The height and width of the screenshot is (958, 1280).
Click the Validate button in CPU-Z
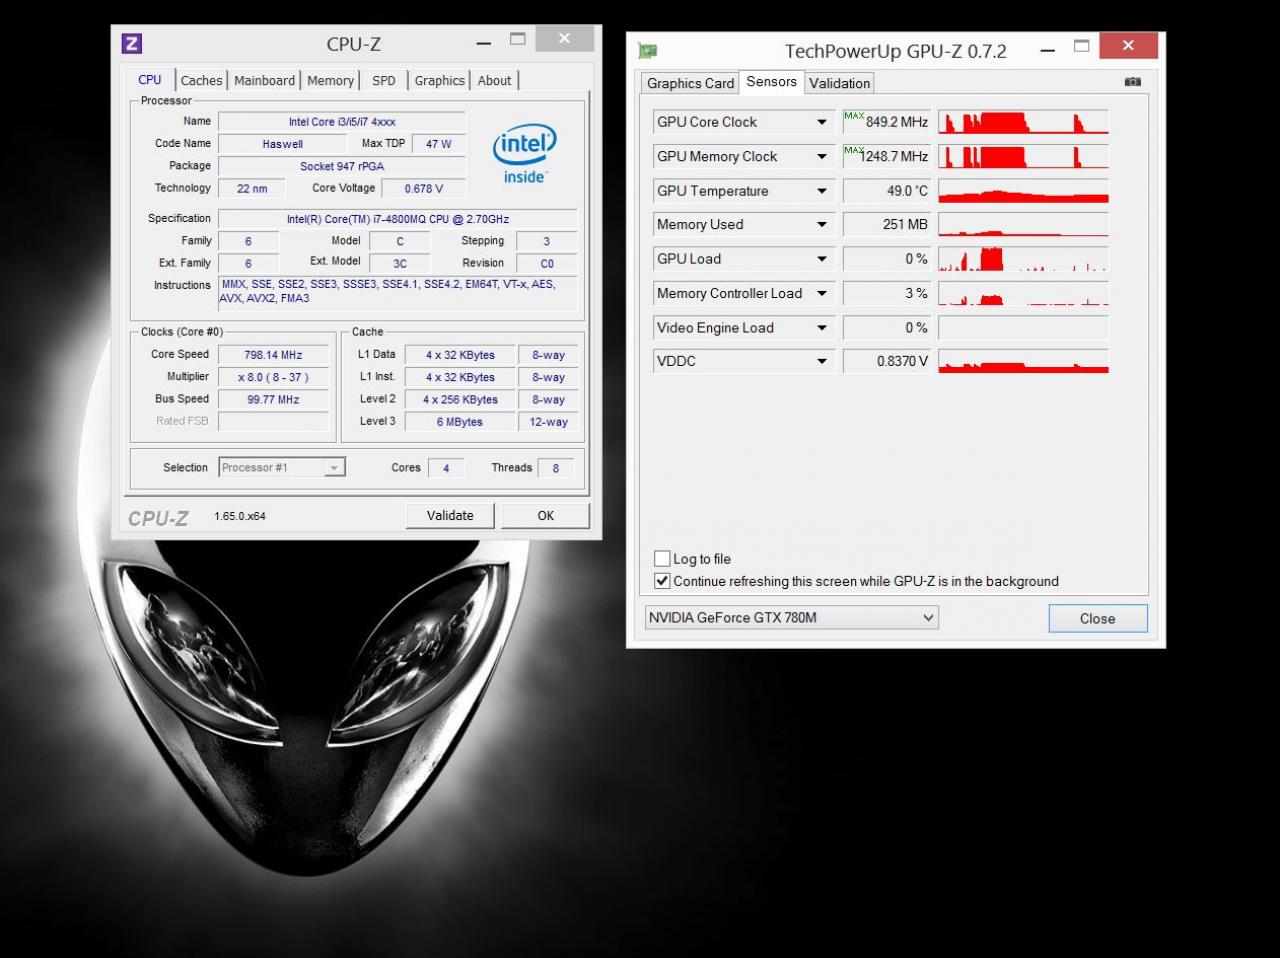point(450,516)
